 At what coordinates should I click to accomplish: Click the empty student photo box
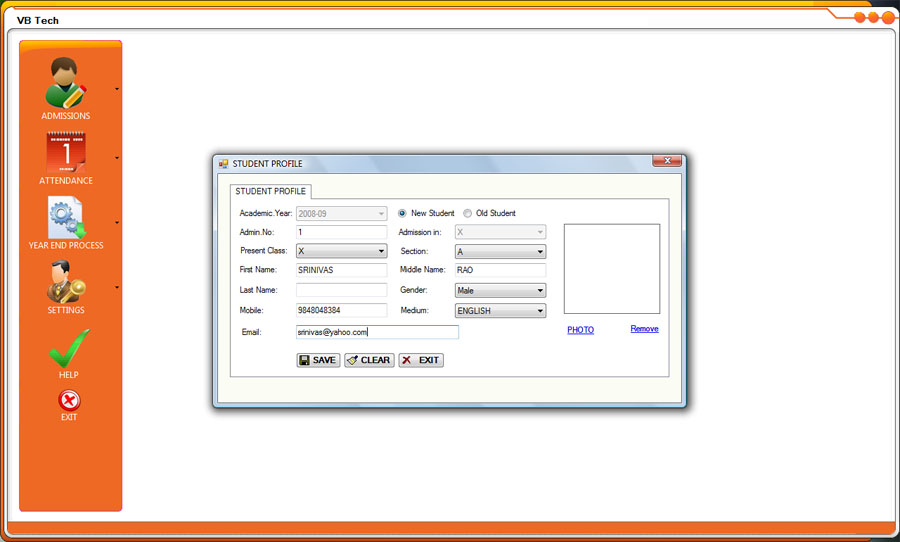612,269
